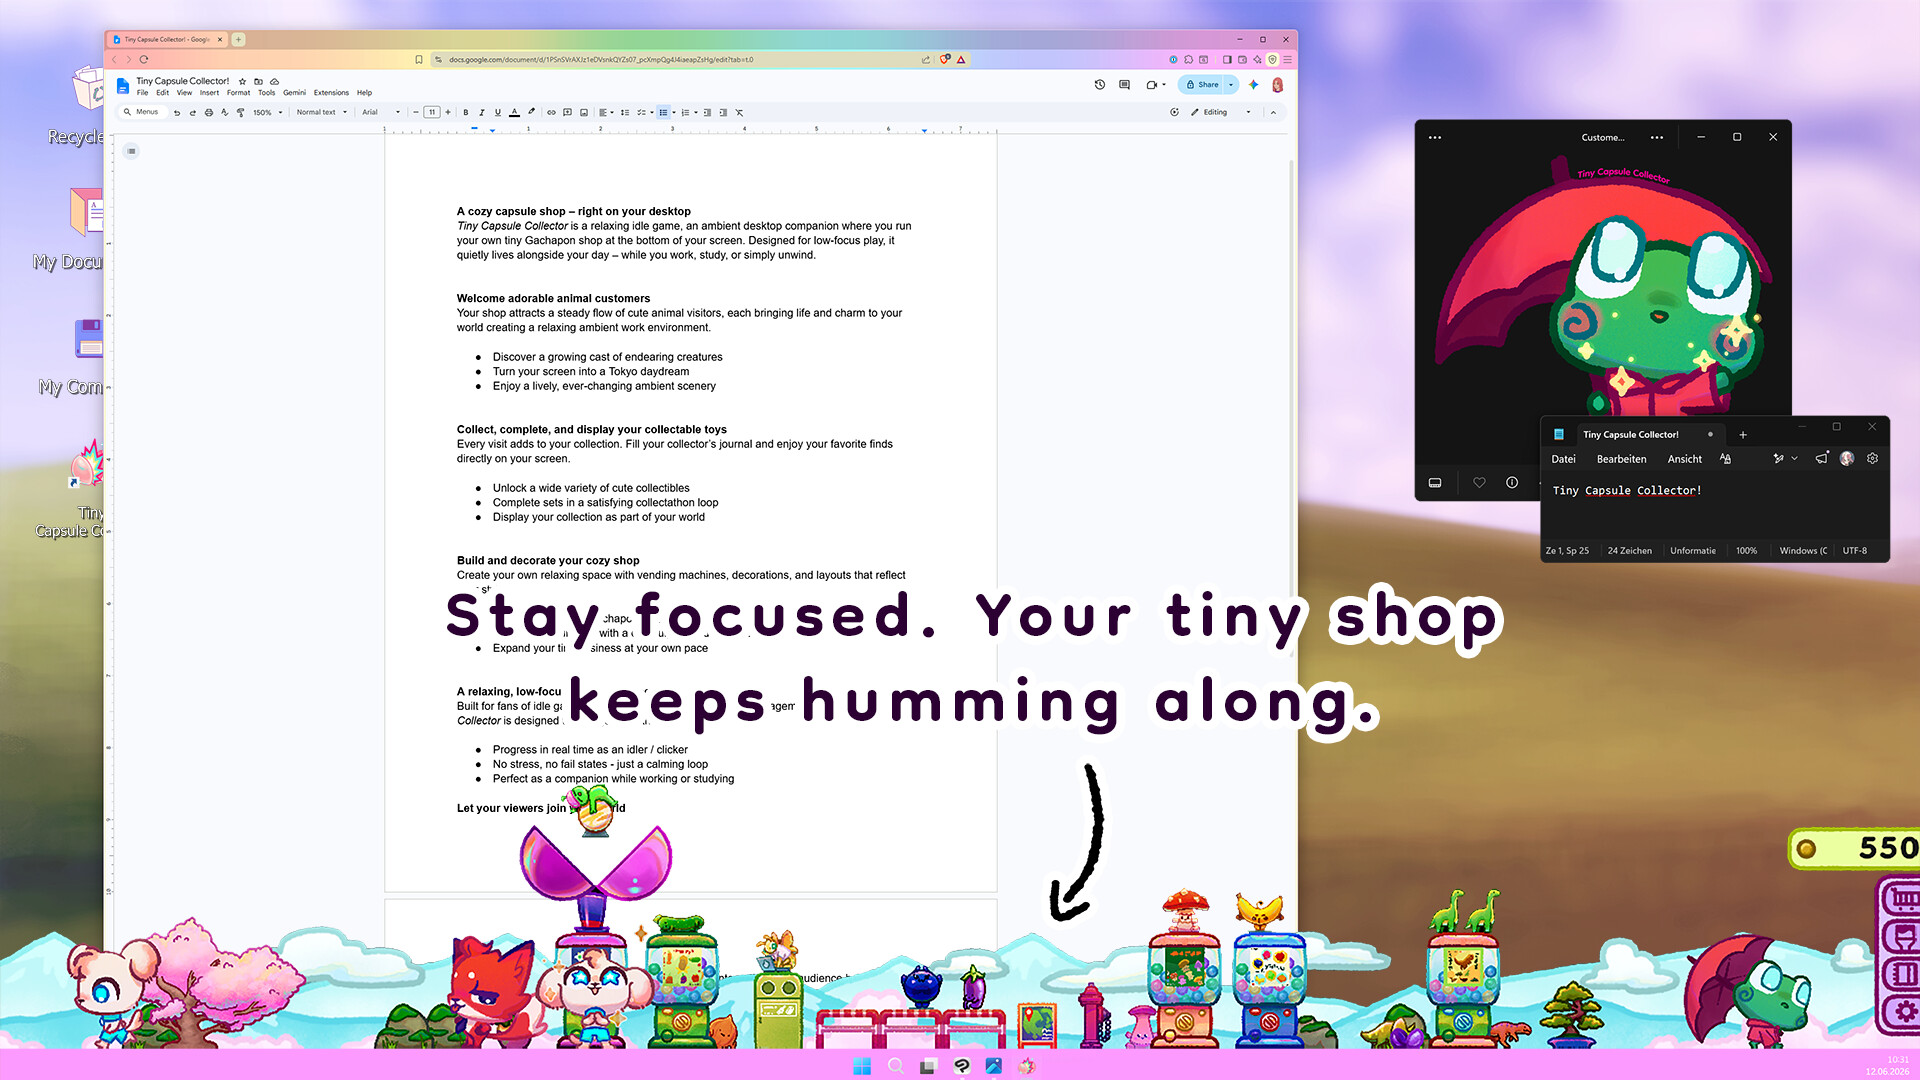This screenshot has width=1920, height=1080.
Task: Clear formatting from selected text
Action: [740, 113]
